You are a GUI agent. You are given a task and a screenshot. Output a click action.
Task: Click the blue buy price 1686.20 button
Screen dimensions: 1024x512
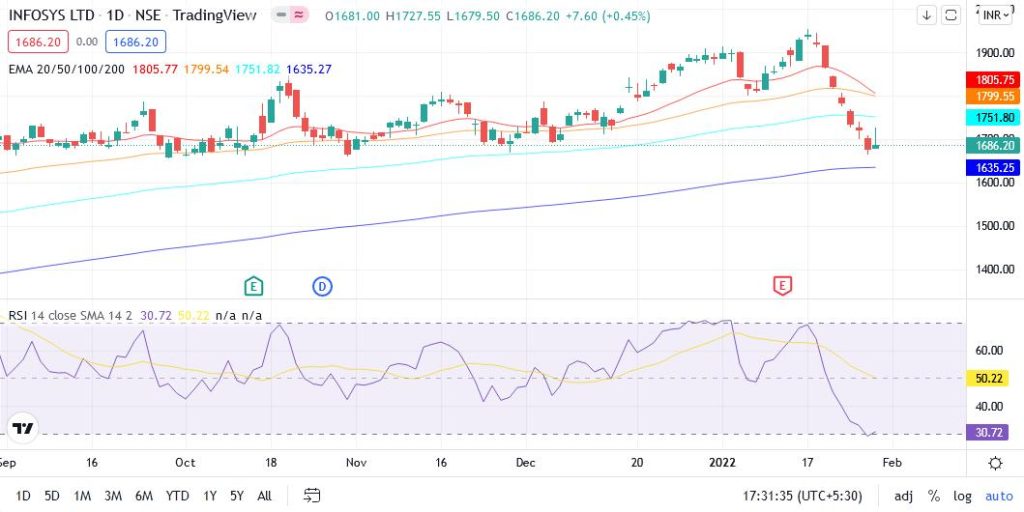click(x=135, y=41)
